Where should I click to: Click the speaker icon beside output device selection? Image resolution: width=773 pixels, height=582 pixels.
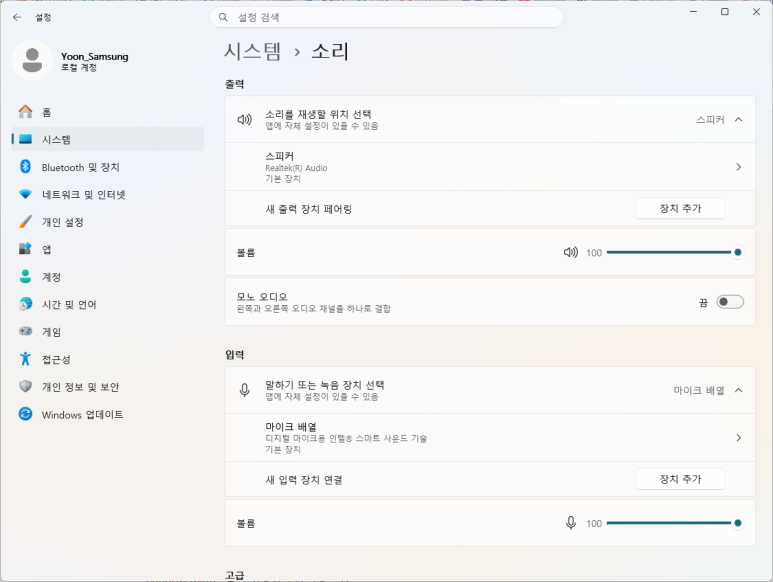click(x=245, y=119)
